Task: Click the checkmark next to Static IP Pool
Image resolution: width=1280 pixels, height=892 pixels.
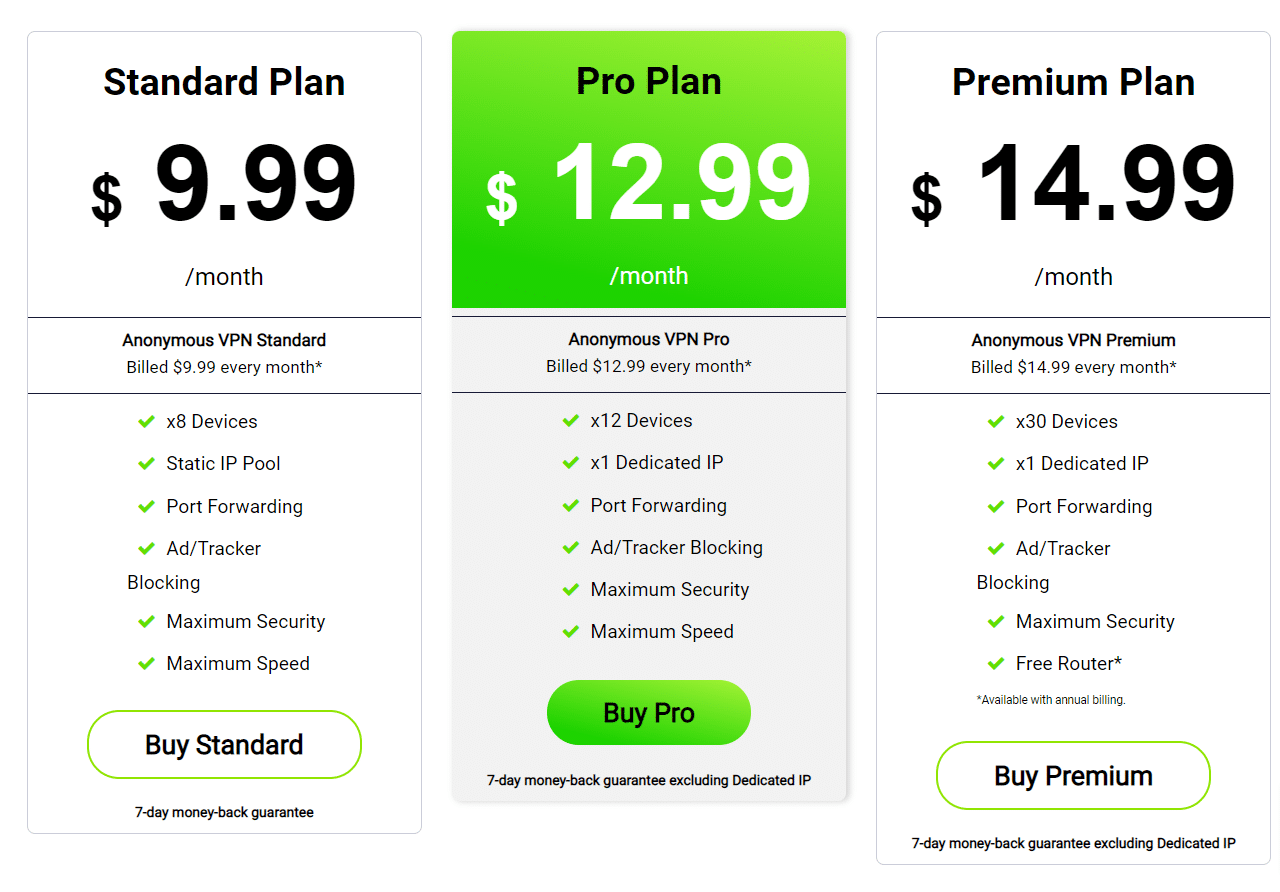Action: pyautogui.click(x=146, y=464)
